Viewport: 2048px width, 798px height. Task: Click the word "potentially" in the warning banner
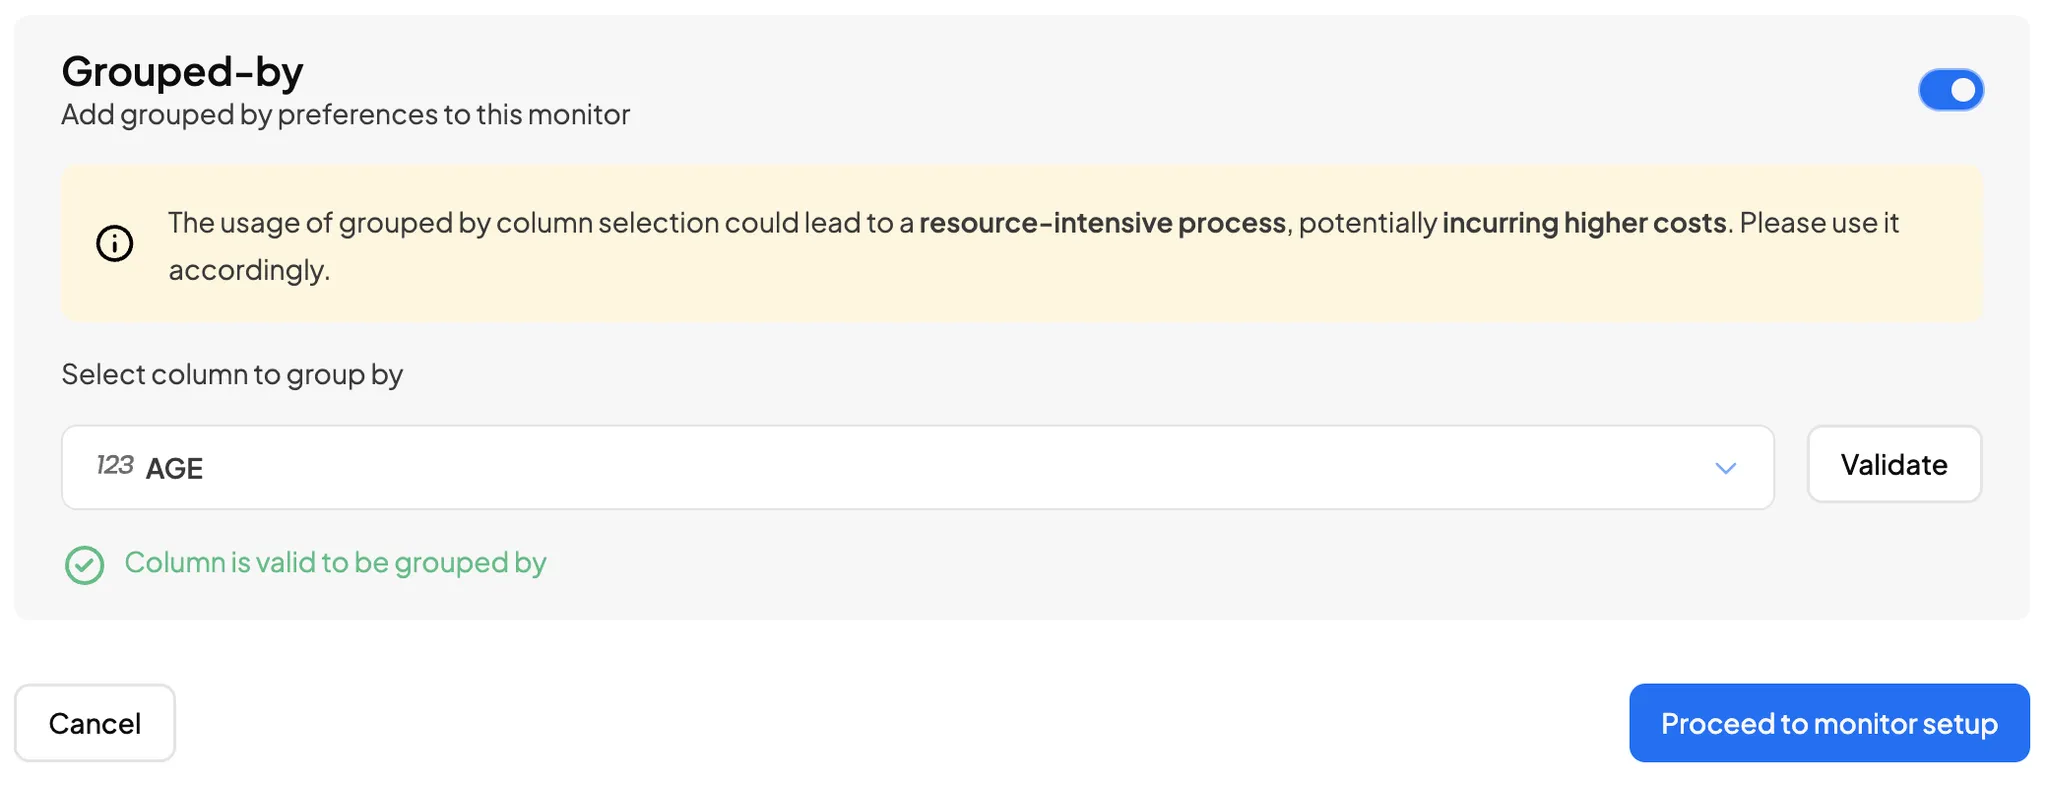click(1367, 223)
